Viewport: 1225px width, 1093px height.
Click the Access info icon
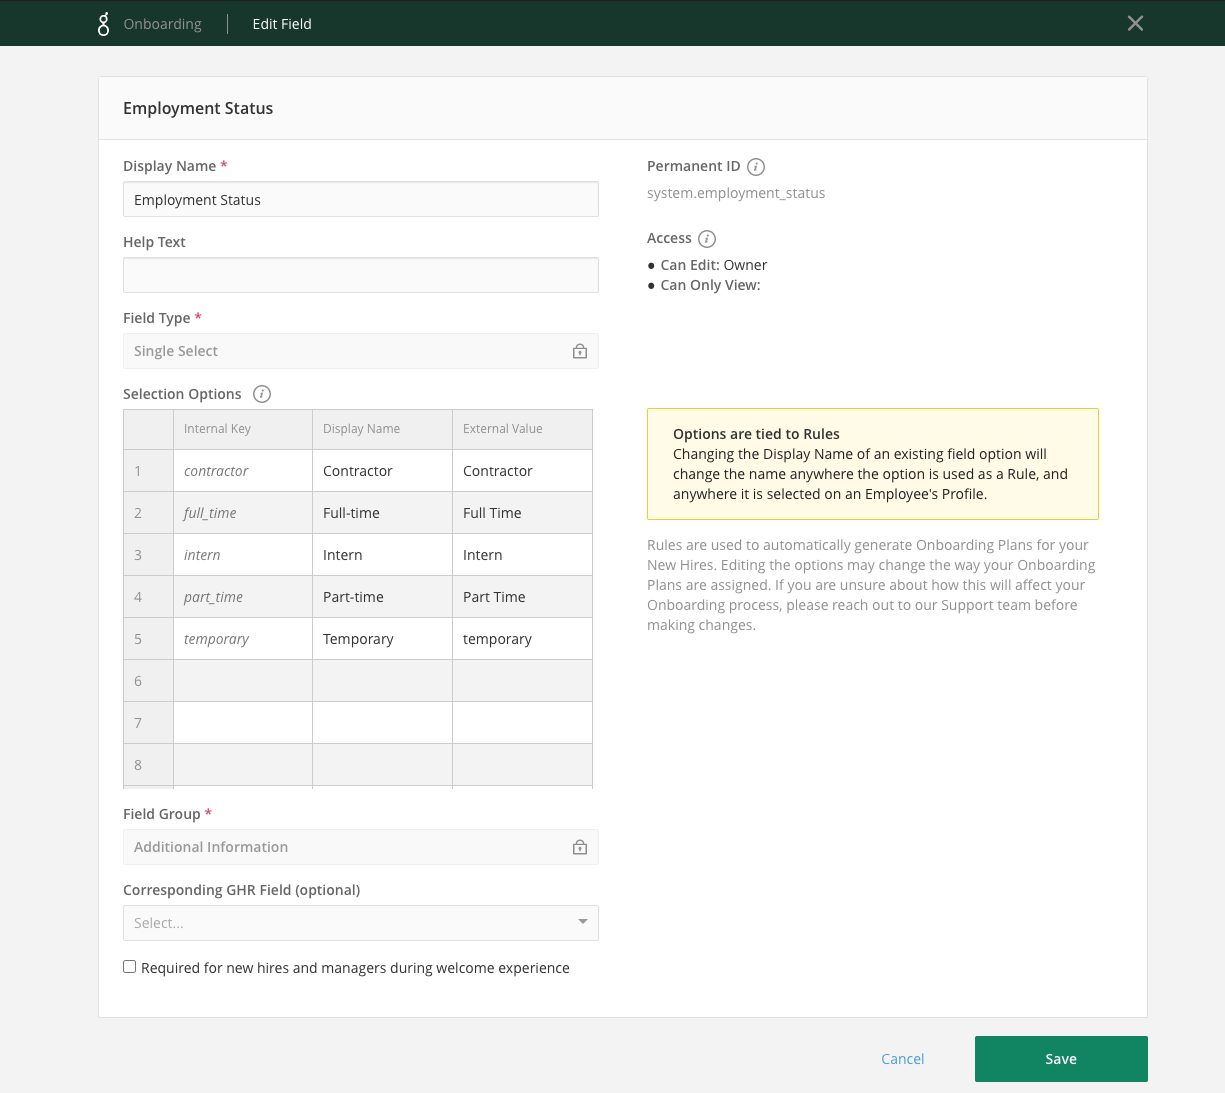click(707, 239)
